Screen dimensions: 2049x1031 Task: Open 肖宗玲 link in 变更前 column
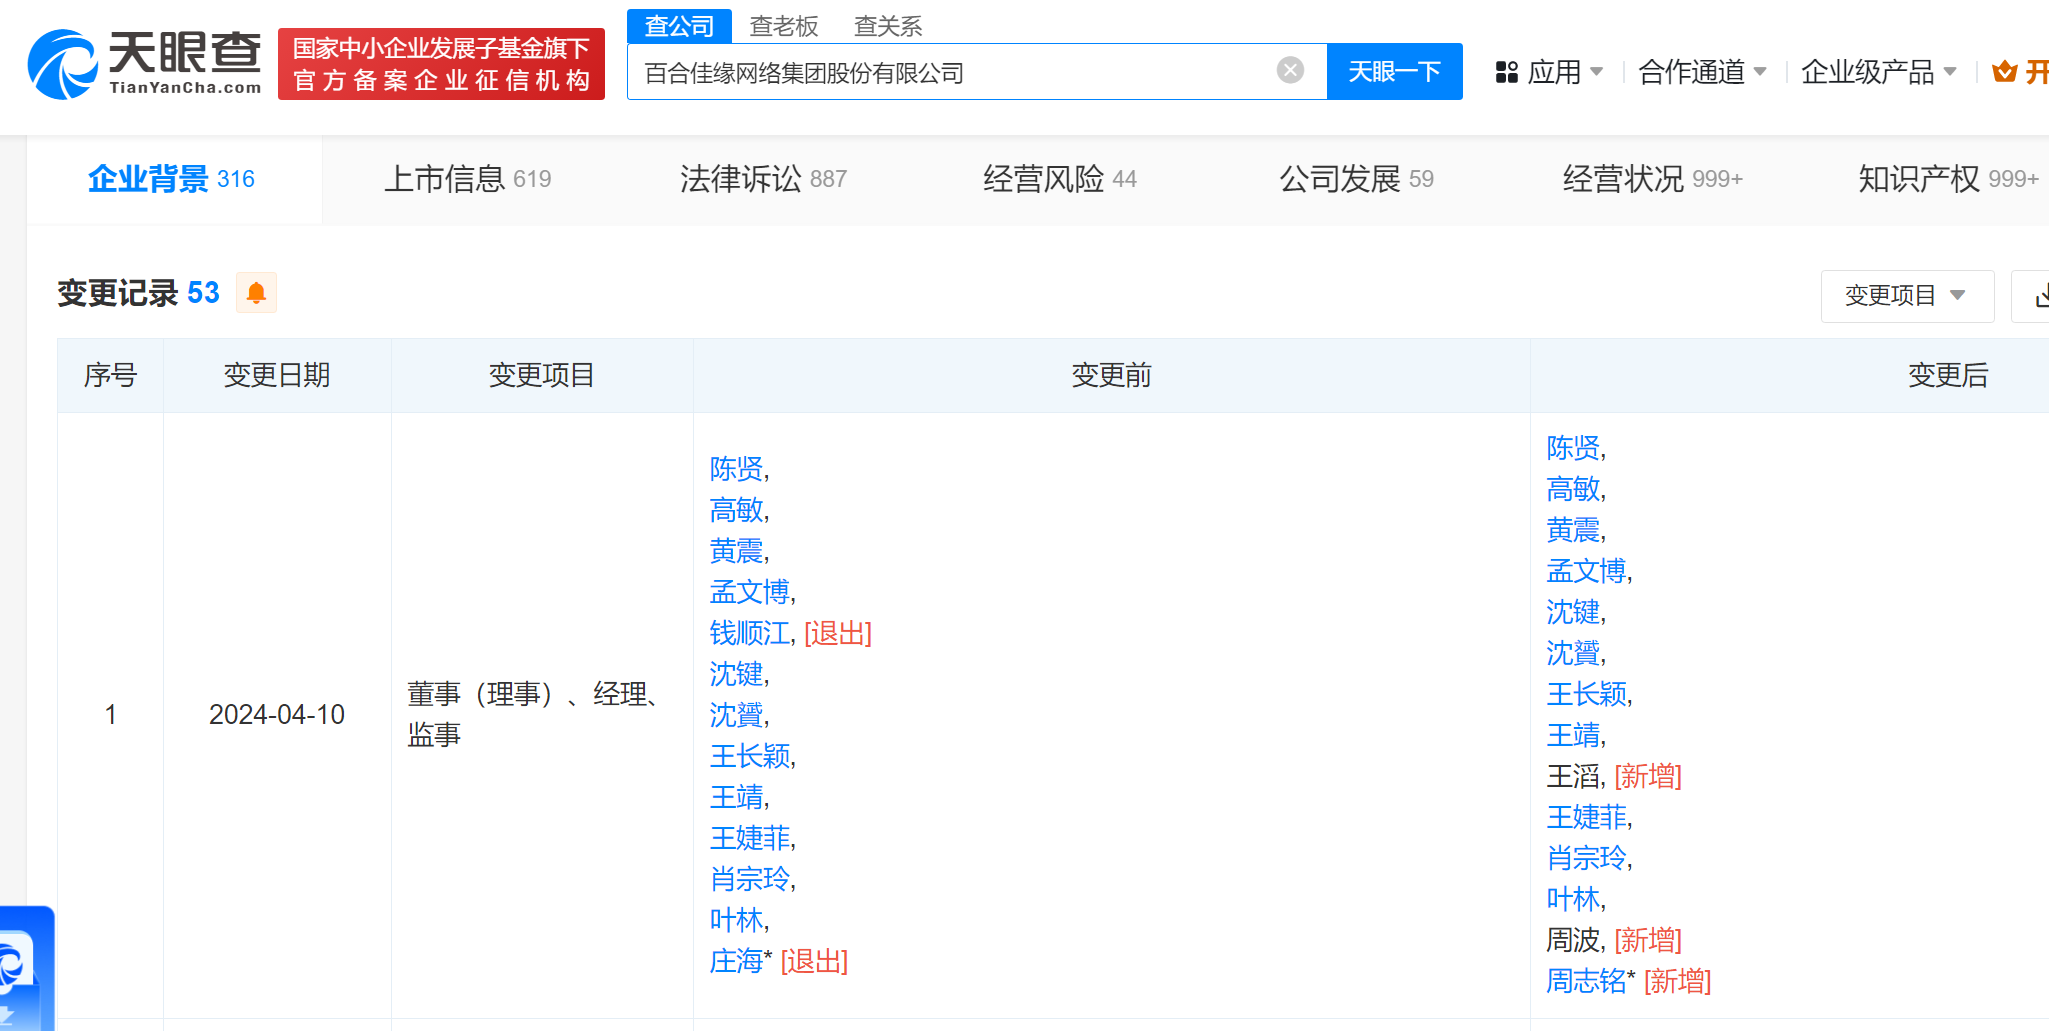750,879
